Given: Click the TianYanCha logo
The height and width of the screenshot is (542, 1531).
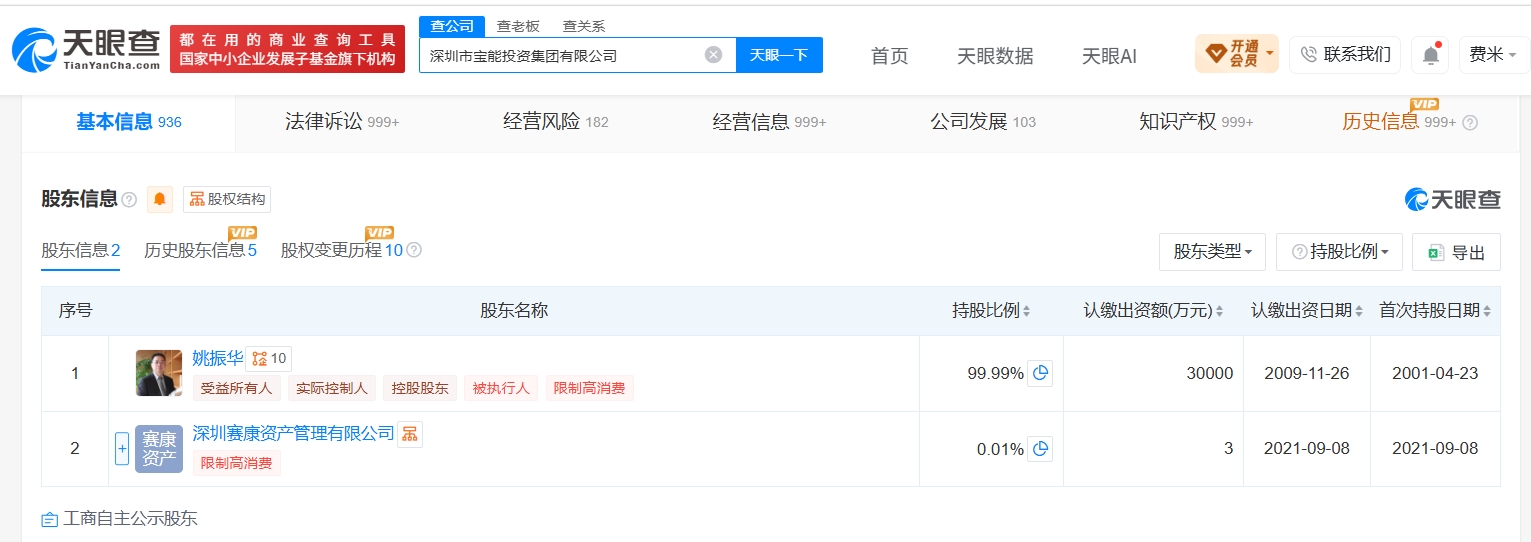Looking at the screenshot, I should pyautogui.click(x=87, y=49).
